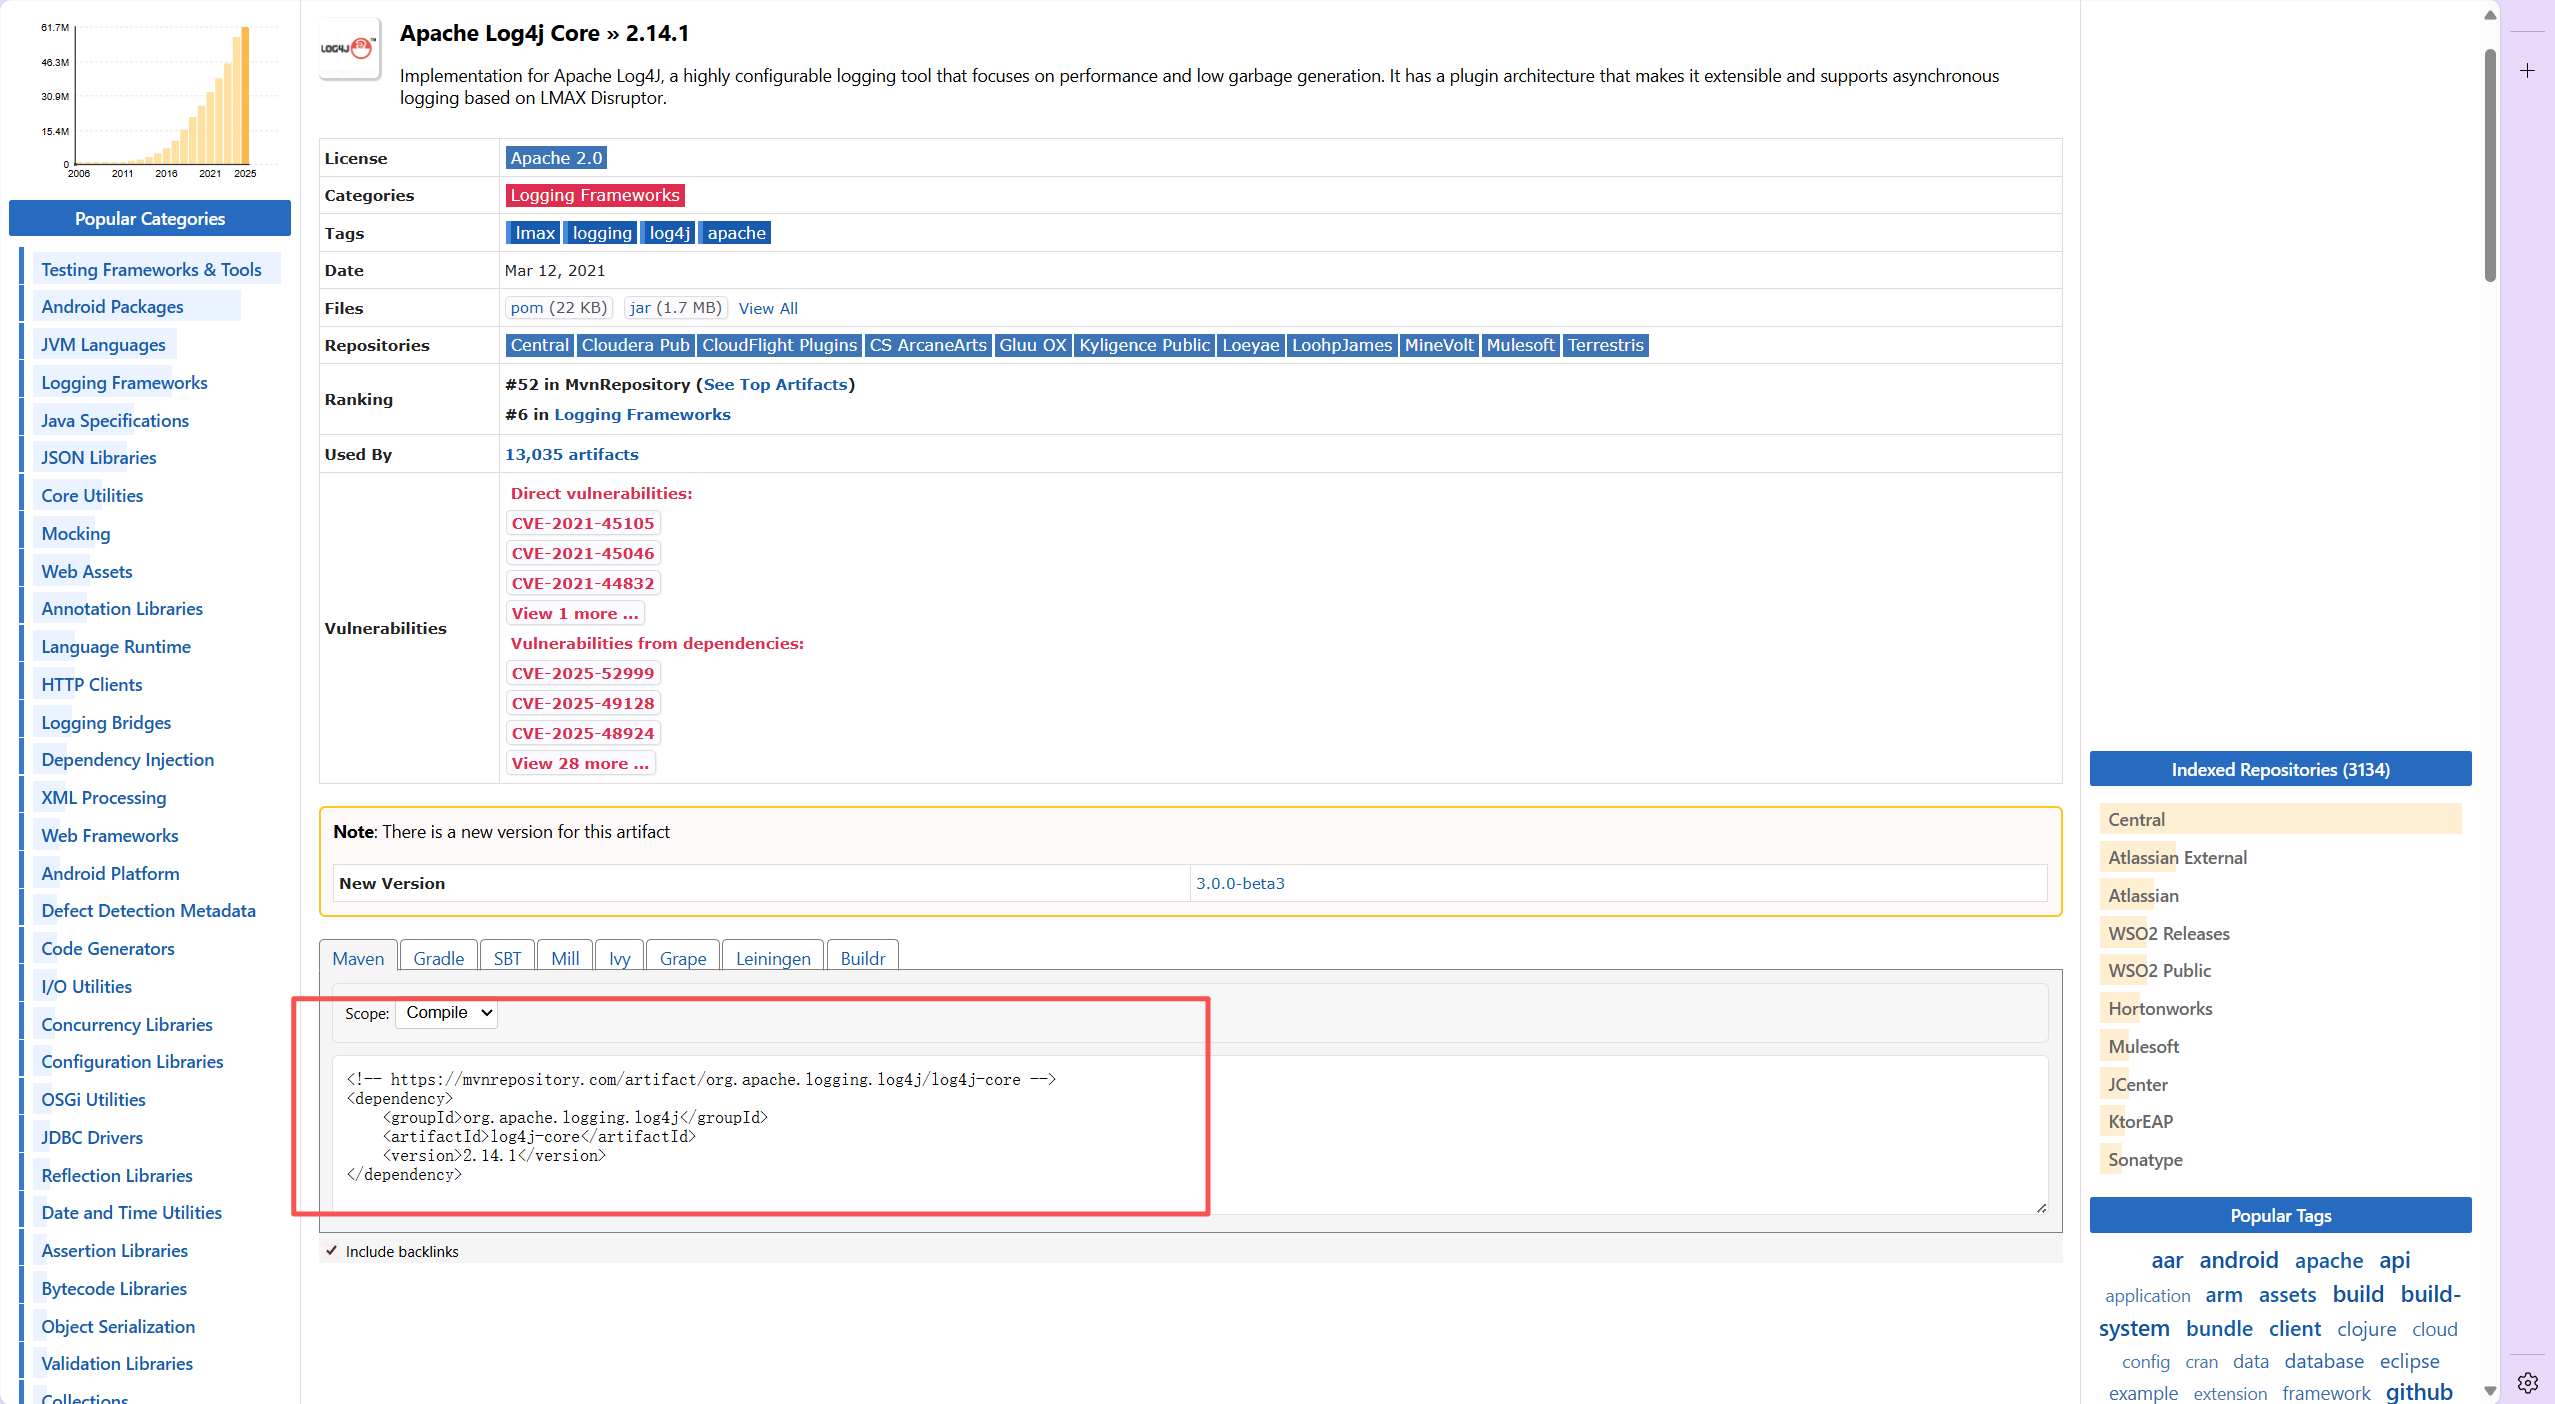Click the Logging Frameworks category badge
The image size is (2555, 1404).
click(594, 195)
